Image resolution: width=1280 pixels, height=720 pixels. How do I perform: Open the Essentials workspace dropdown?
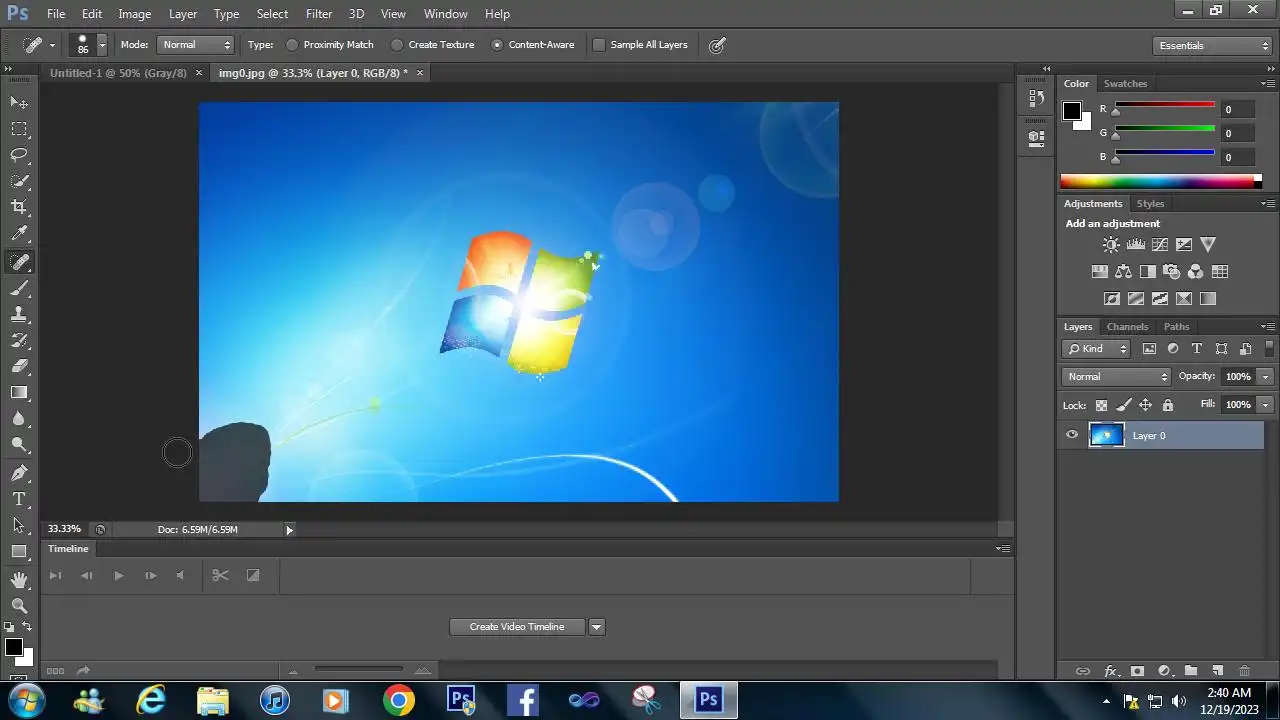click(1212, 45)
